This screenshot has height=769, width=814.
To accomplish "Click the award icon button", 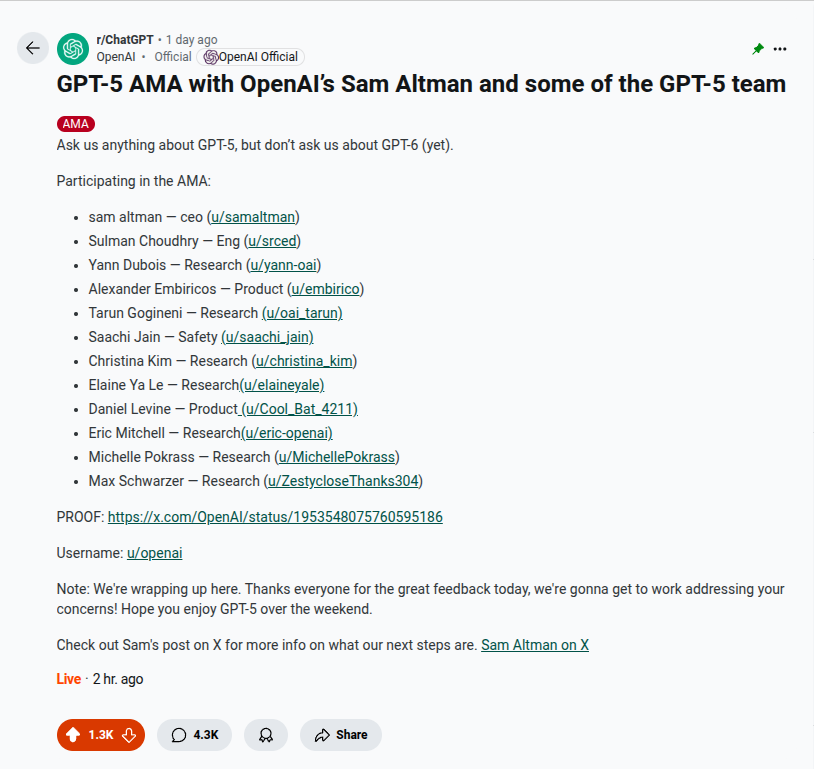I will coord(266,735).
